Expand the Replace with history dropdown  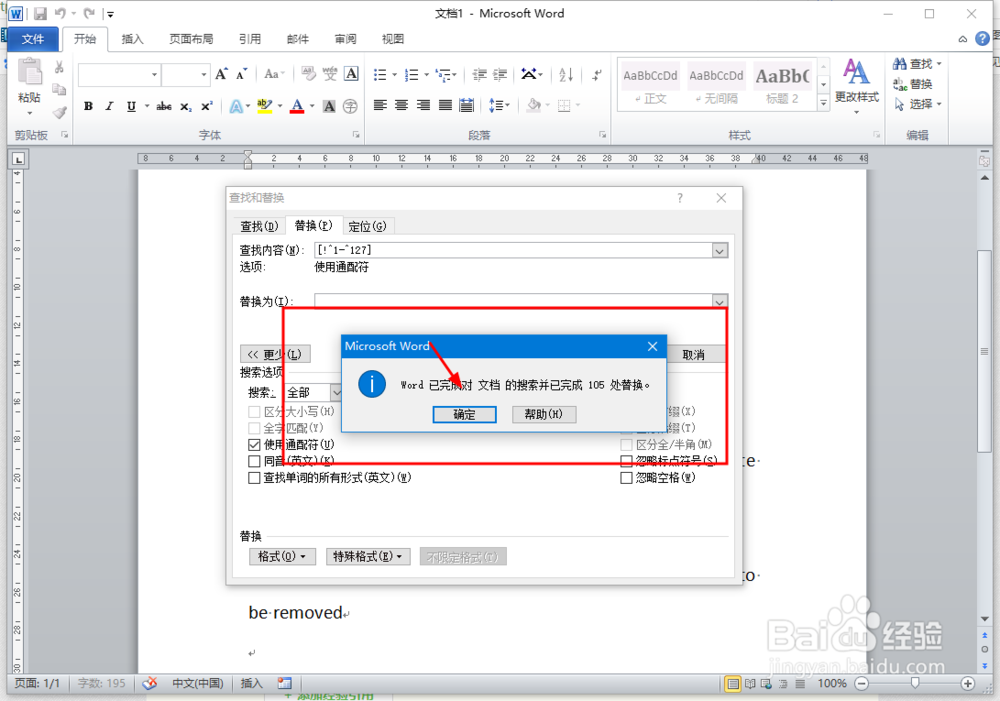pos(719,301)
